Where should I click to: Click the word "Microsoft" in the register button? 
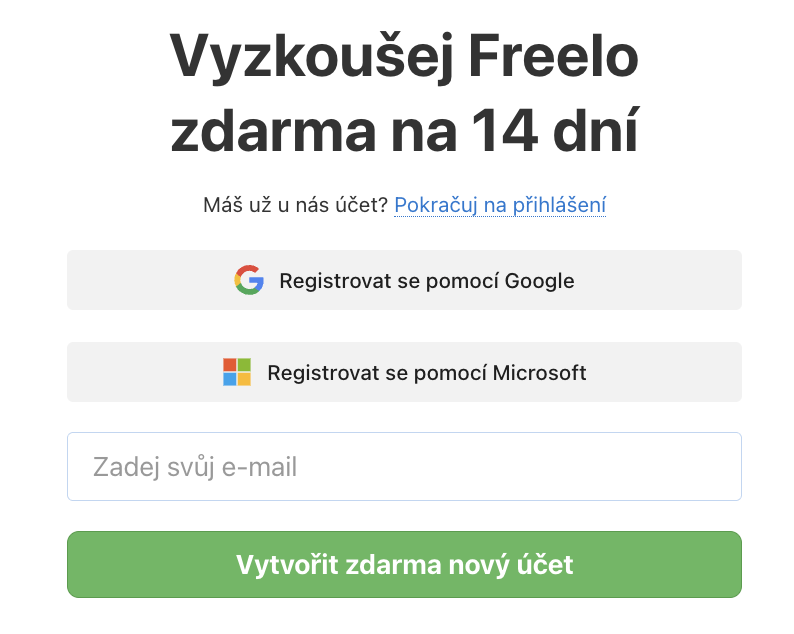point(540,373)
